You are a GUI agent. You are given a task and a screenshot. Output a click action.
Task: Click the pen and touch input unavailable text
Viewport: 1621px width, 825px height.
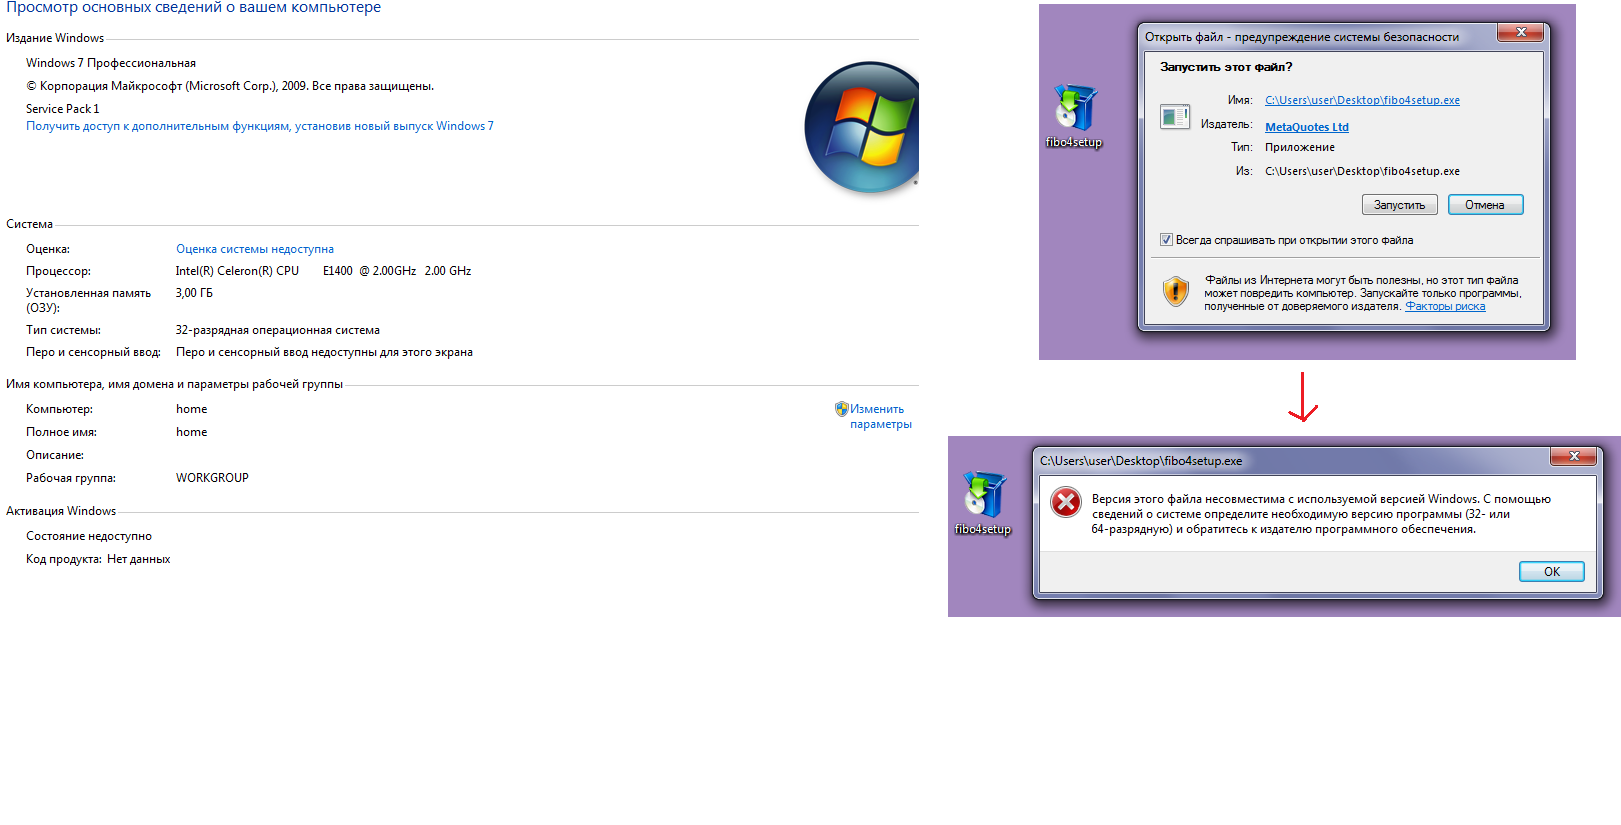pos(324,352)
